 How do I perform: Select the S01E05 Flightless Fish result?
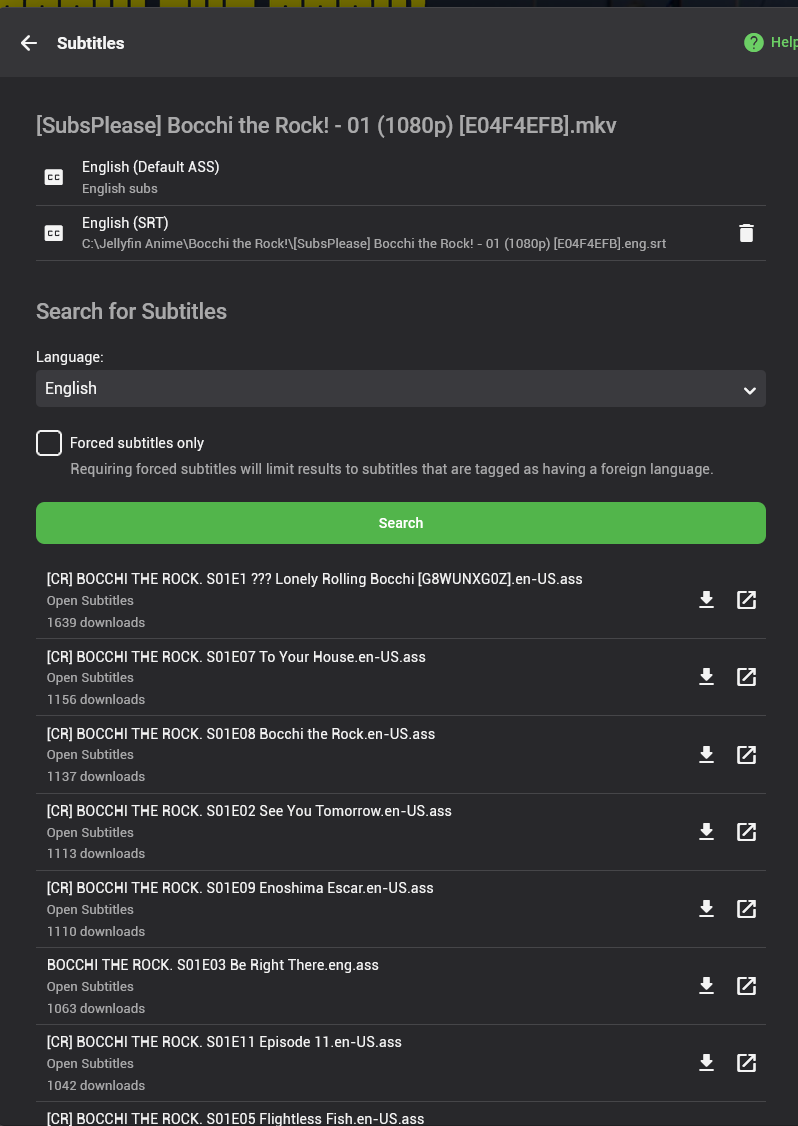tap(235, 1118)
